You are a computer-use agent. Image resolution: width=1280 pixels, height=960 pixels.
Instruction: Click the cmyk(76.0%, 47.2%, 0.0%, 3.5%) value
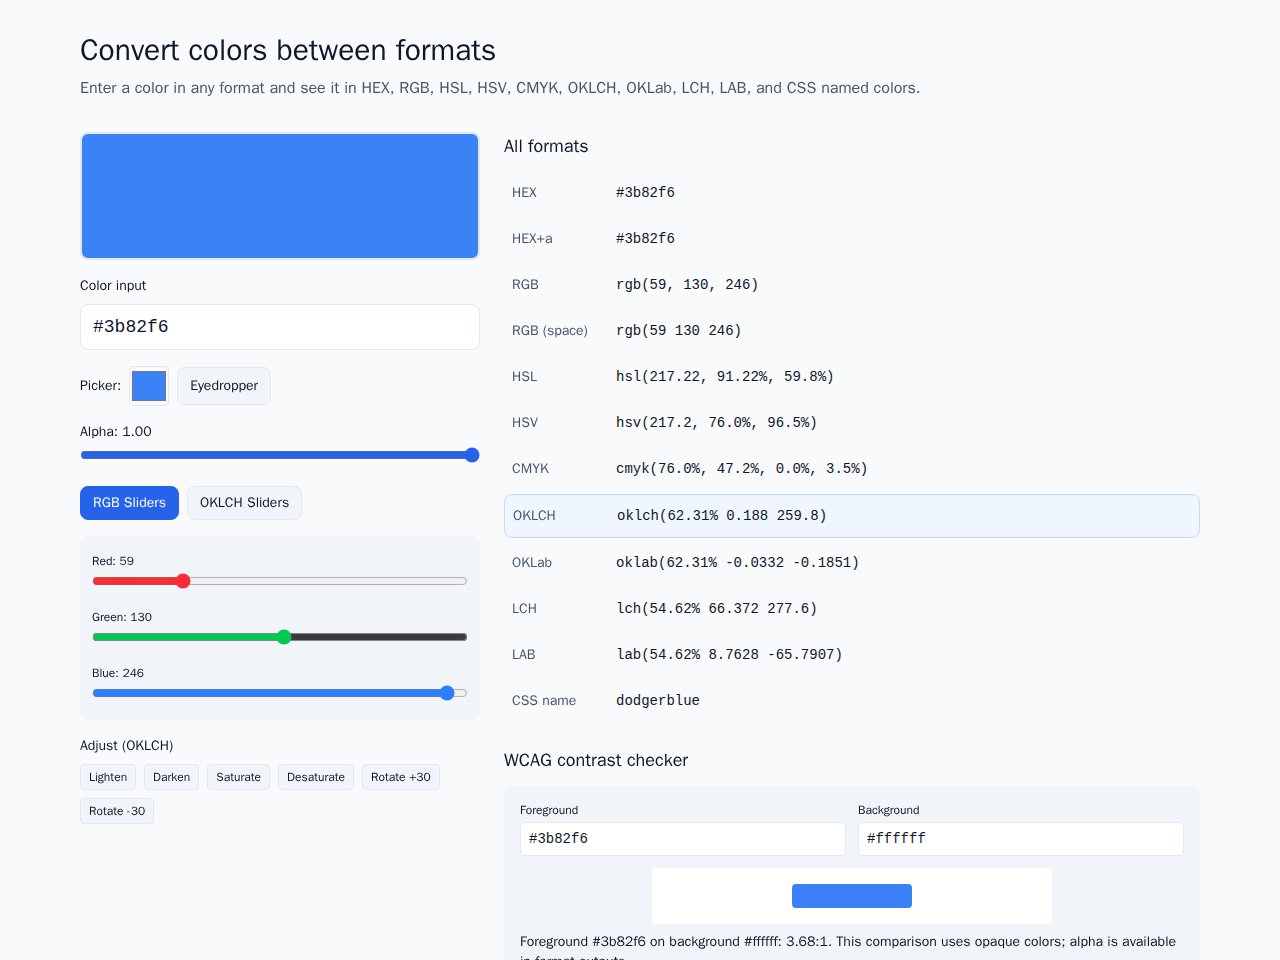tap(742, 469)
